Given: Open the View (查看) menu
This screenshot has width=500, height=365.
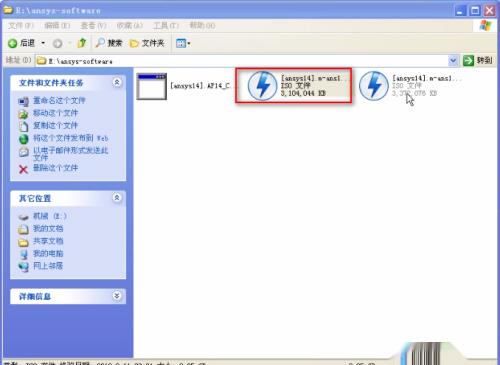Looking at the screenshot, I should (93, 26).
